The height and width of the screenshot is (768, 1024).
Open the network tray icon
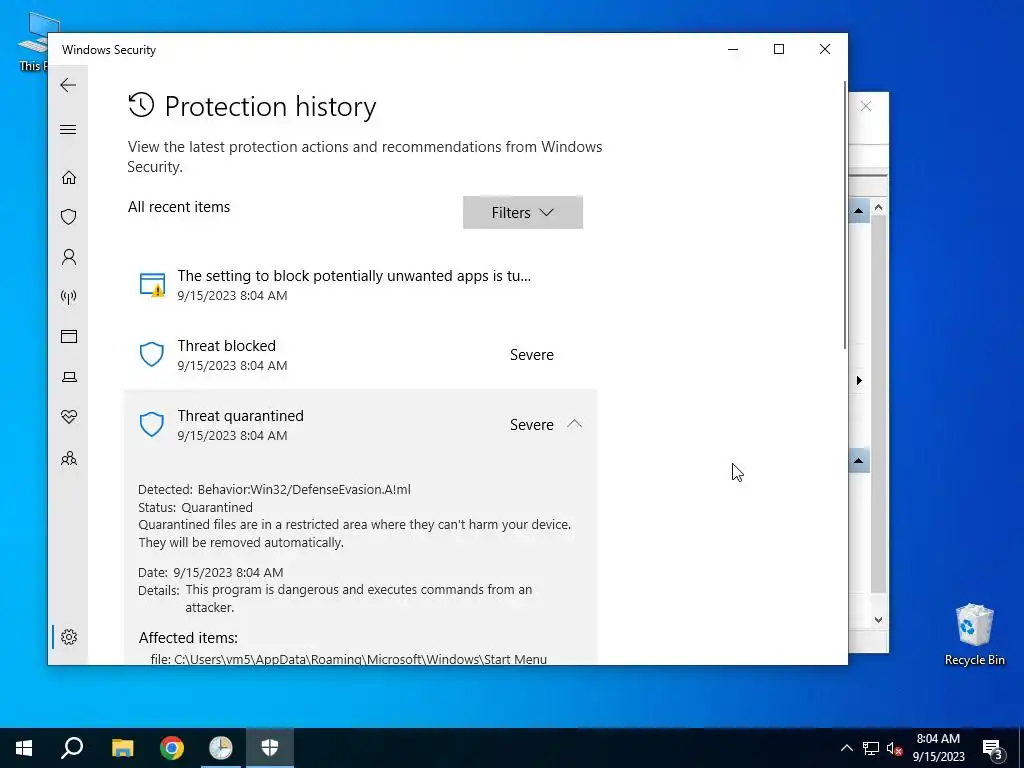click(x=871, y=748)
